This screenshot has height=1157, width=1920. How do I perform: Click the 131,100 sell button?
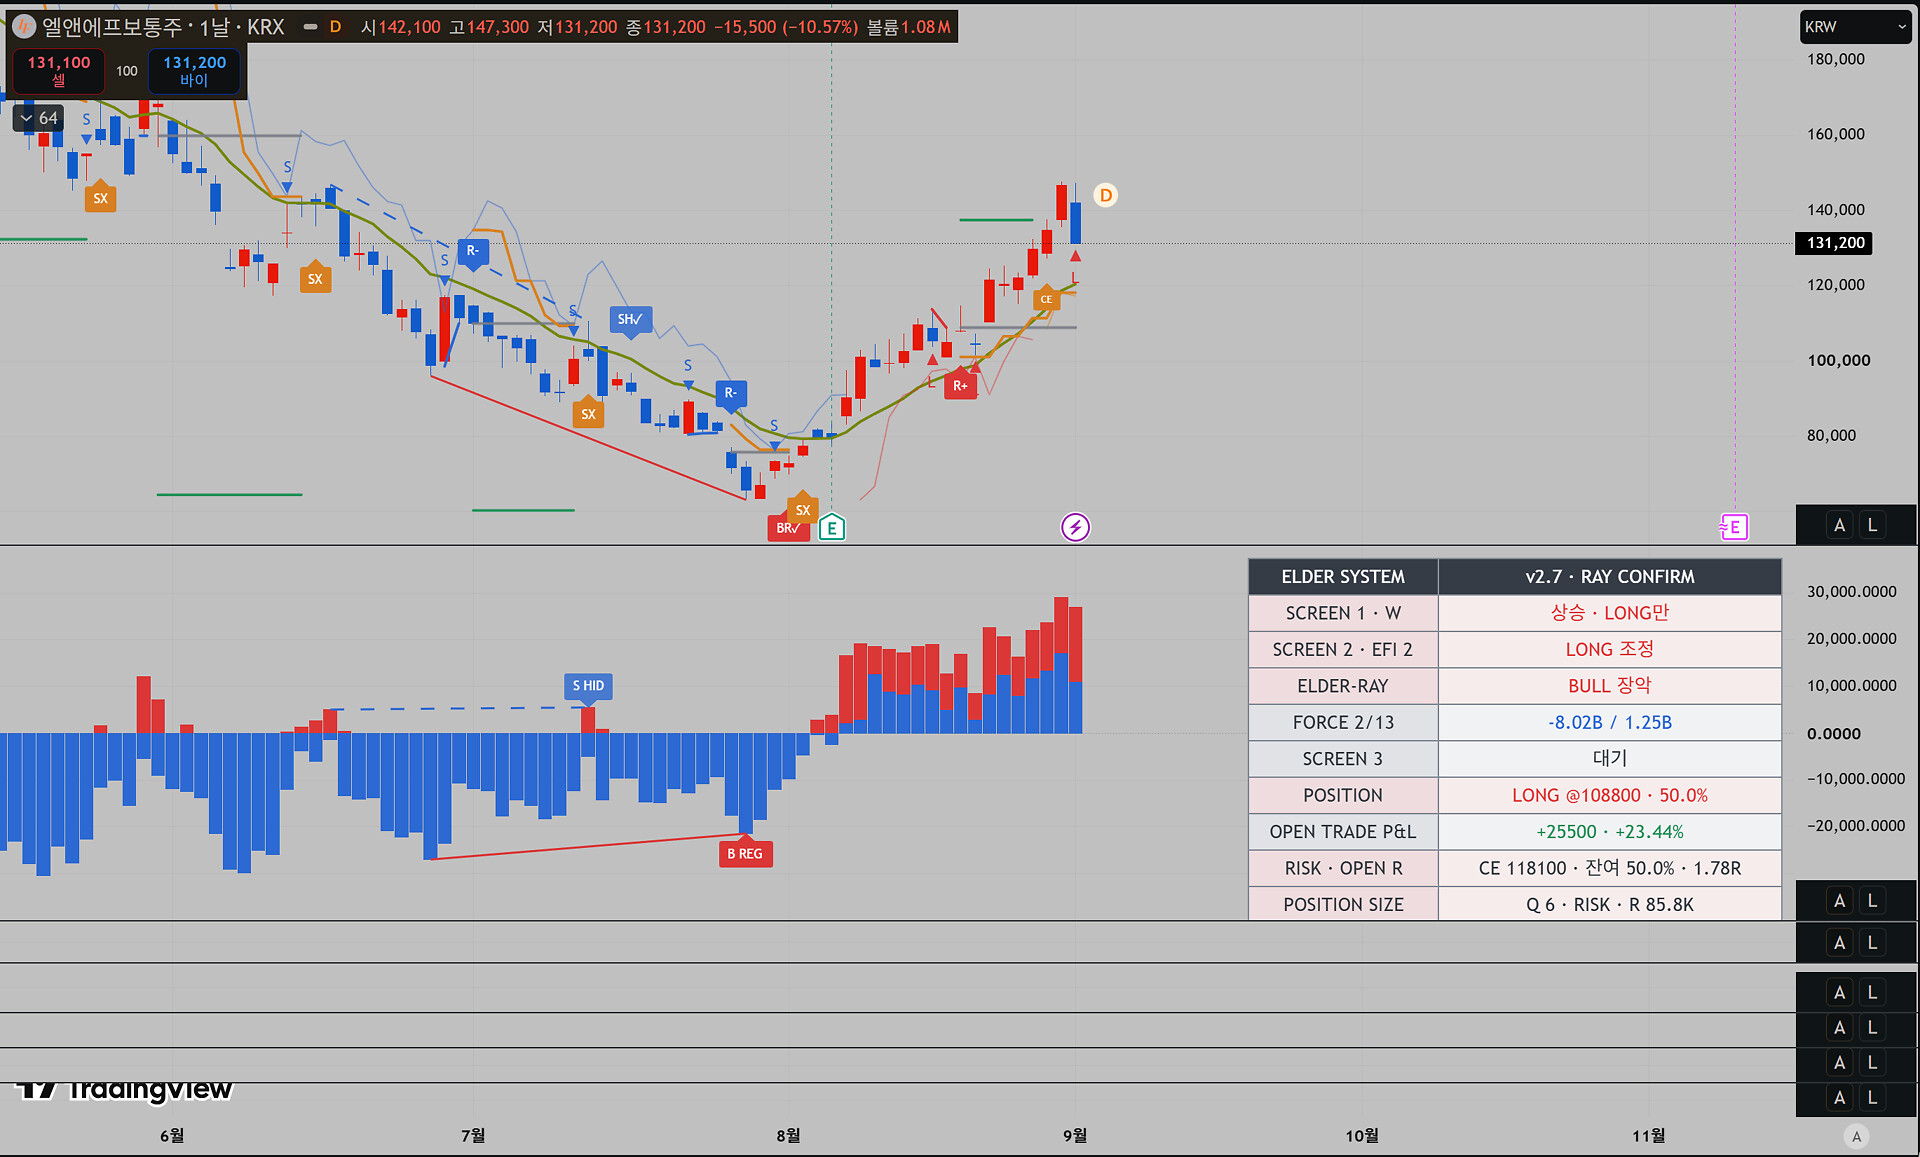(59, 71)
